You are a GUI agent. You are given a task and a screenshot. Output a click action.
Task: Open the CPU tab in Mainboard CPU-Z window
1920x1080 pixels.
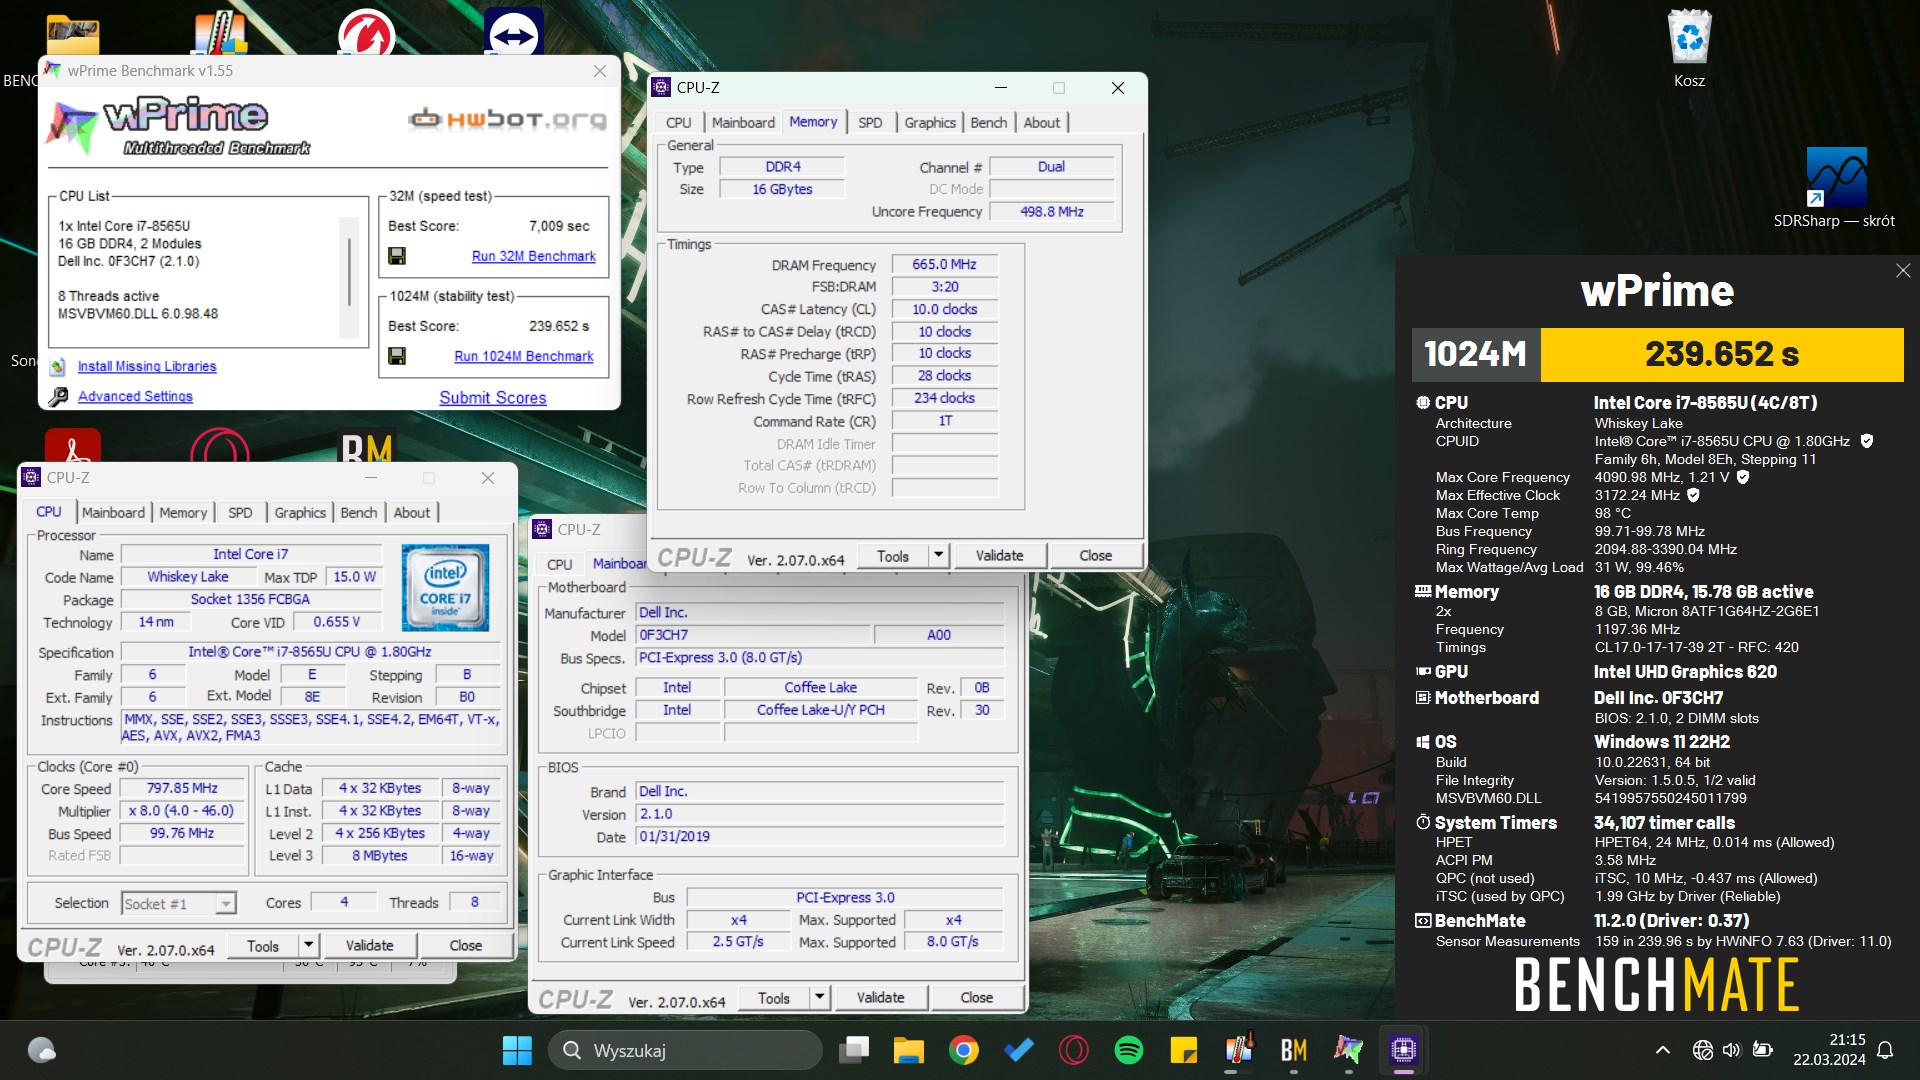(560, 565)
